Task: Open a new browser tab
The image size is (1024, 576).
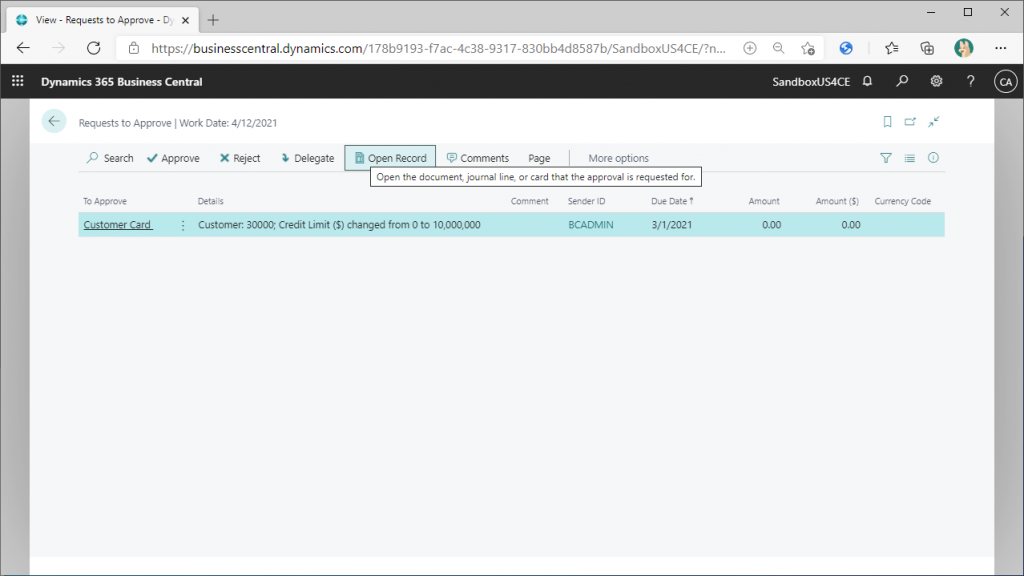Action: click(213, 20)
